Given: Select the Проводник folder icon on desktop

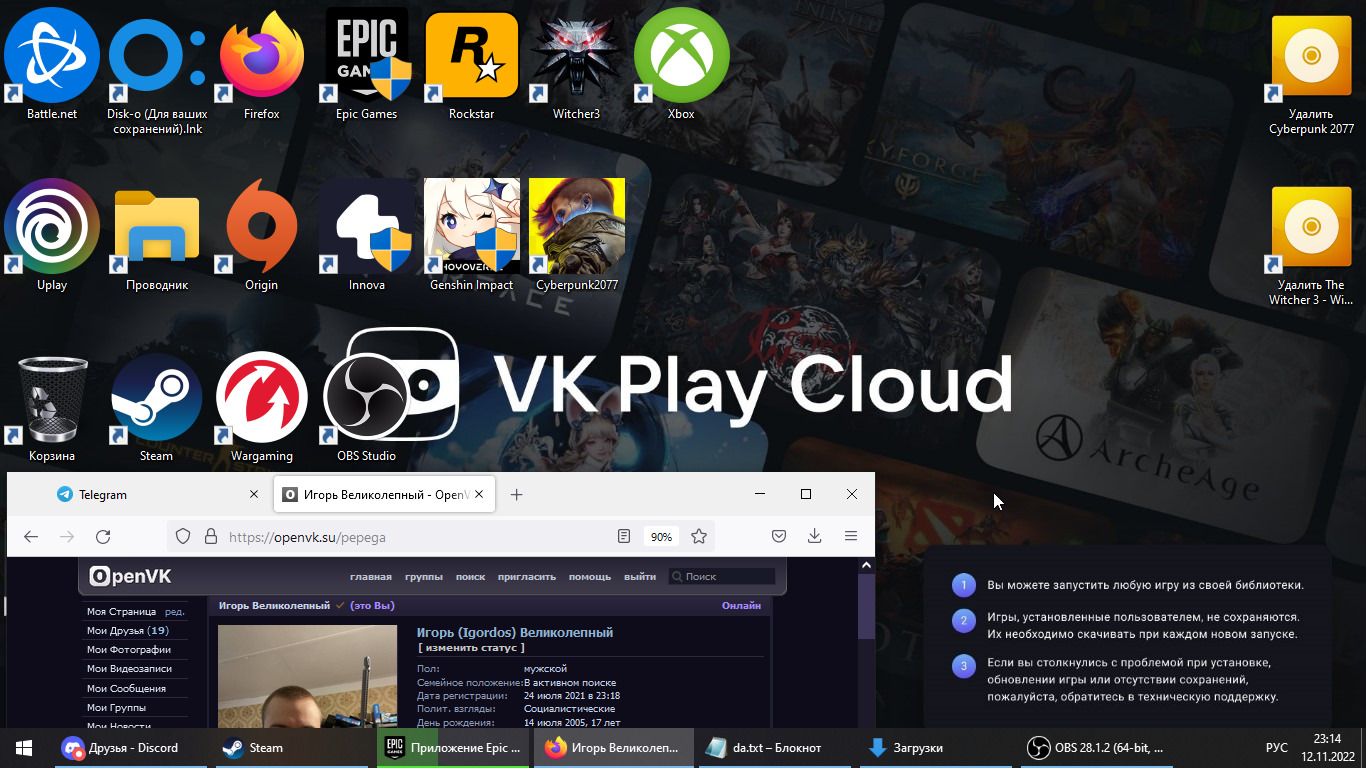Looking at the screenshot, I should click(x=157, y=235).
